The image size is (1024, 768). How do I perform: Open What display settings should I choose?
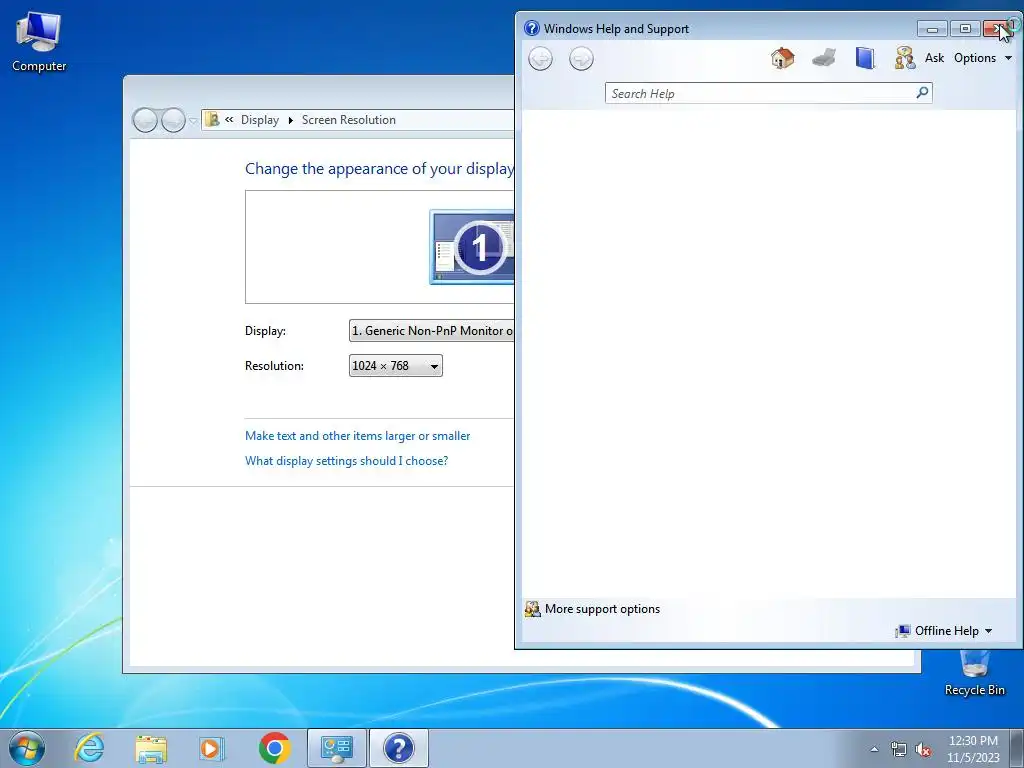click(x=346, y=461)
